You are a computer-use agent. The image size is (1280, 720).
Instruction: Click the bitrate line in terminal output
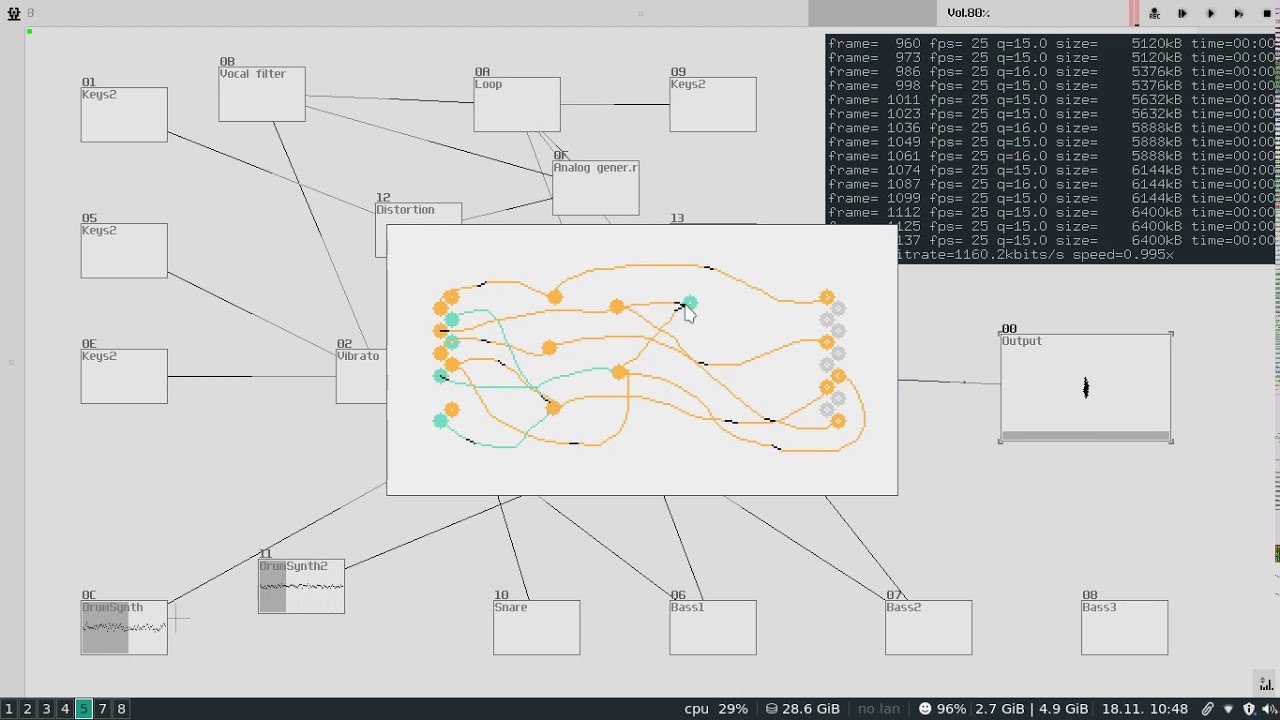click(x=1036, y=255)
